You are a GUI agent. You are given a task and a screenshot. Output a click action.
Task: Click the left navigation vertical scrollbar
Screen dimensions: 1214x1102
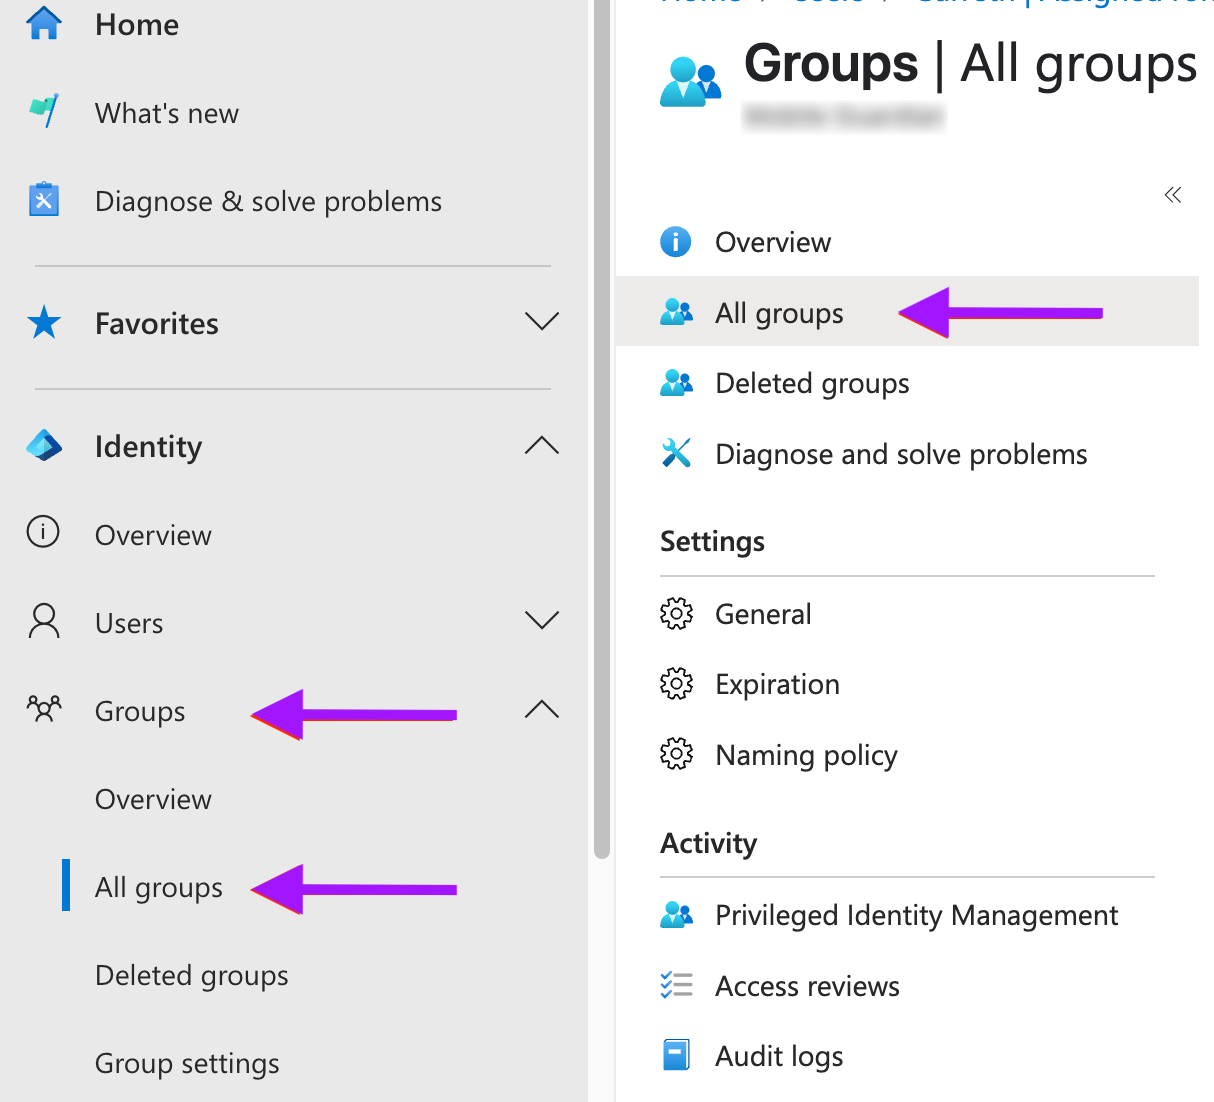tap(601, 429)
